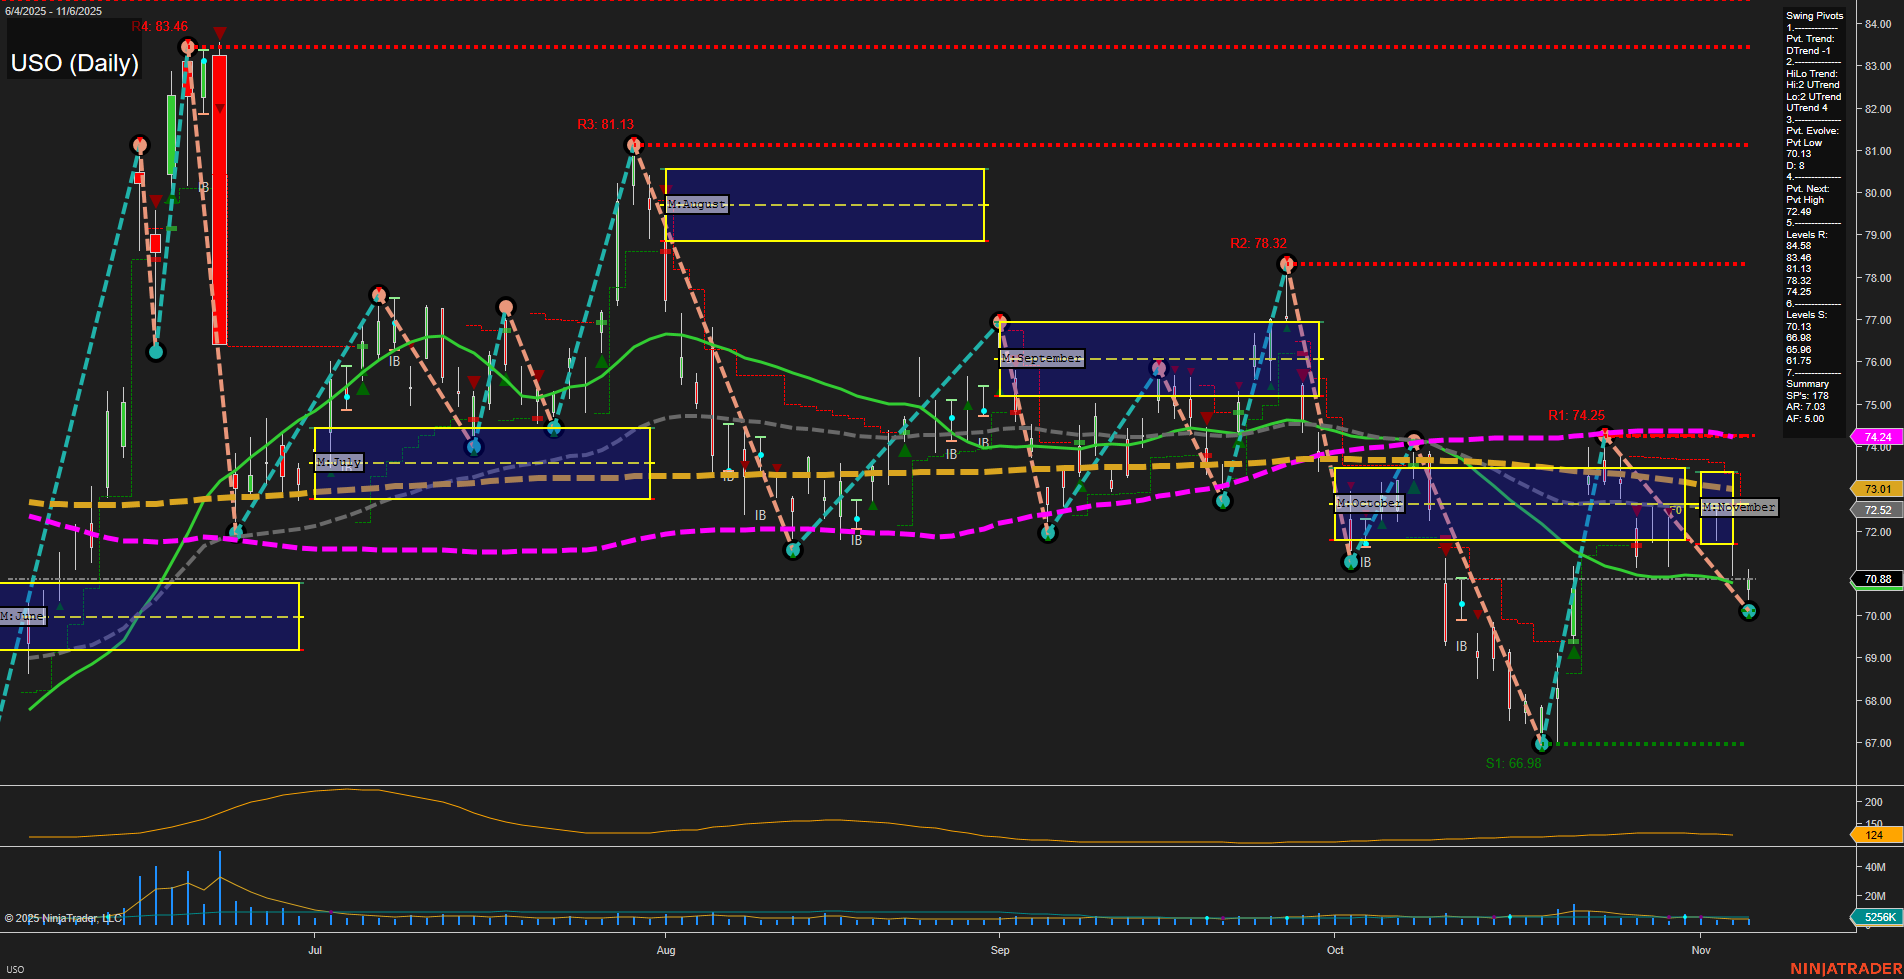This screenshot has height=979, width=1904.
Task: Select the M:October monthly range label
Action: (1369, 503)
